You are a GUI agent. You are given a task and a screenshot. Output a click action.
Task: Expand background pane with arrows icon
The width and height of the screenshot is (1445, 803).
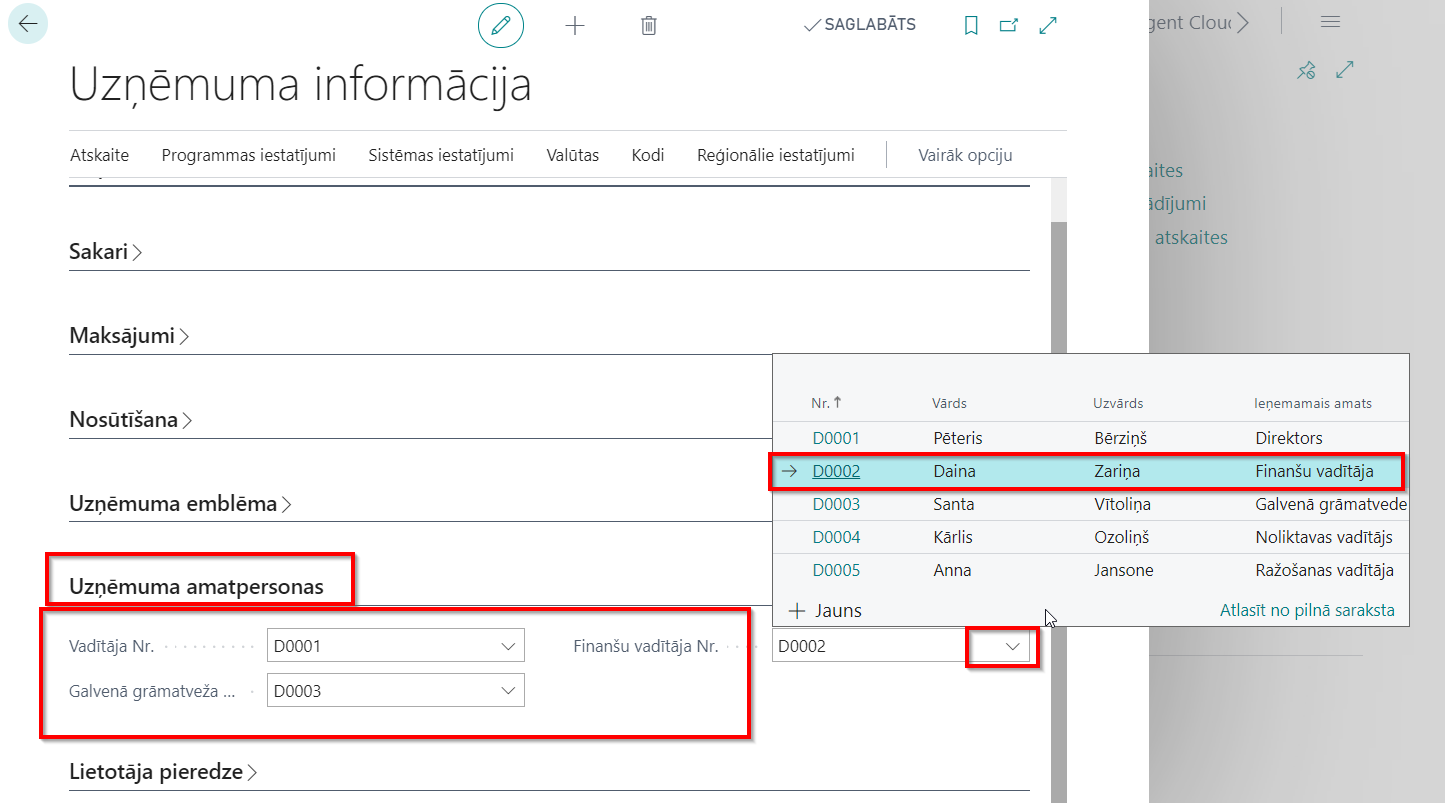tap(1345, 70)
